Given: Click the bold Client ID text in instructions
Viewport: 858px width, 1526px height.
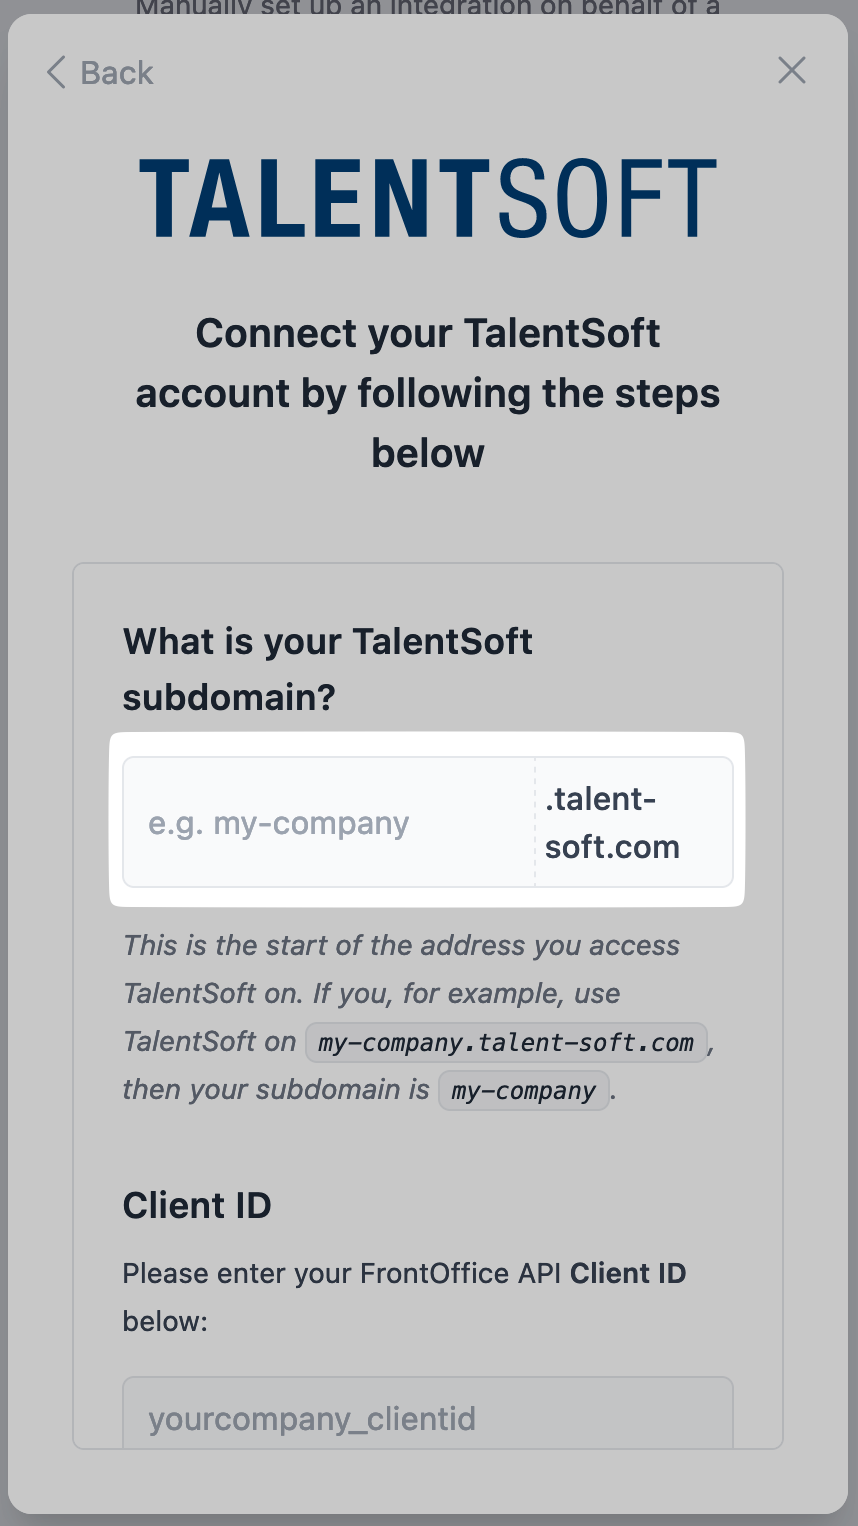Looking at the screenshot, I should [x=628, y=1273].
